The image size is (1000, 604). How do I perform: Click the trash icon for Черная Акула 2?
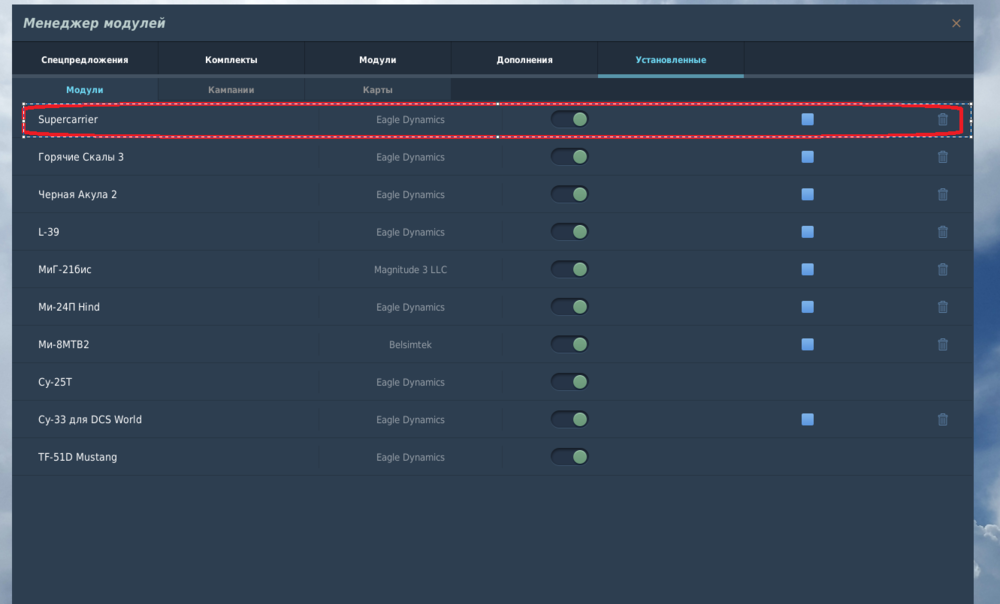tap(942, 195)
